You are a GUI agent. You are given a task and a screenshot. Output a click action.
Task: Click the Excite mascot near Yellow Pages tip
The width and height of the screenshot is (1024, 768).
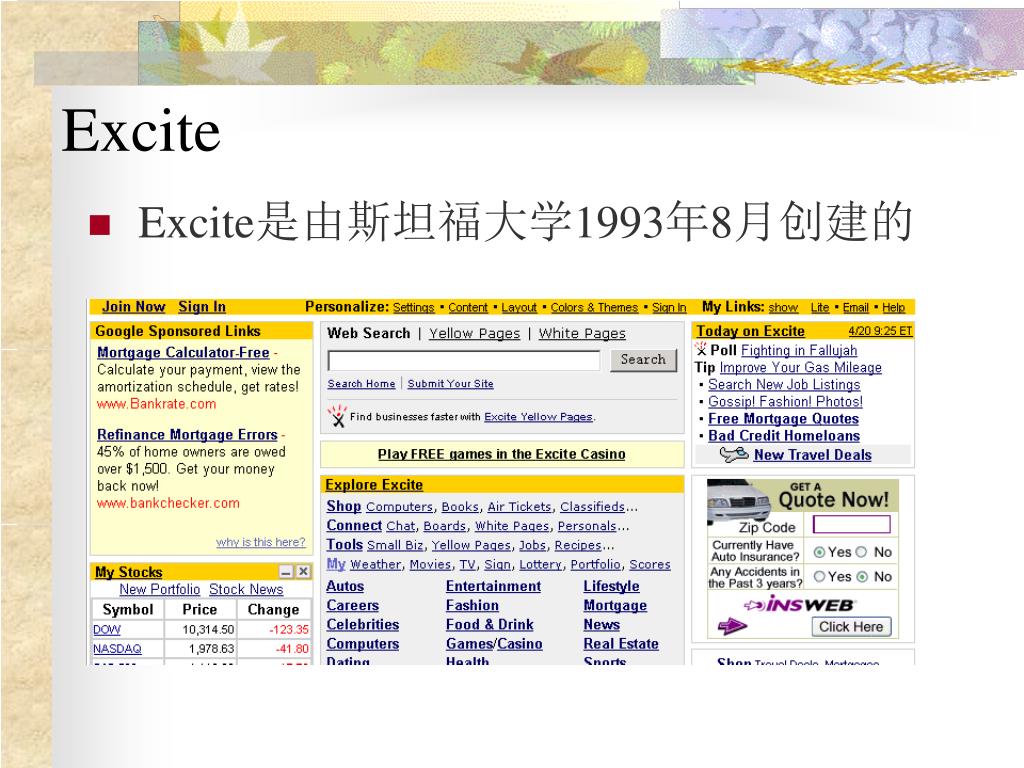(x=337, y=415)
